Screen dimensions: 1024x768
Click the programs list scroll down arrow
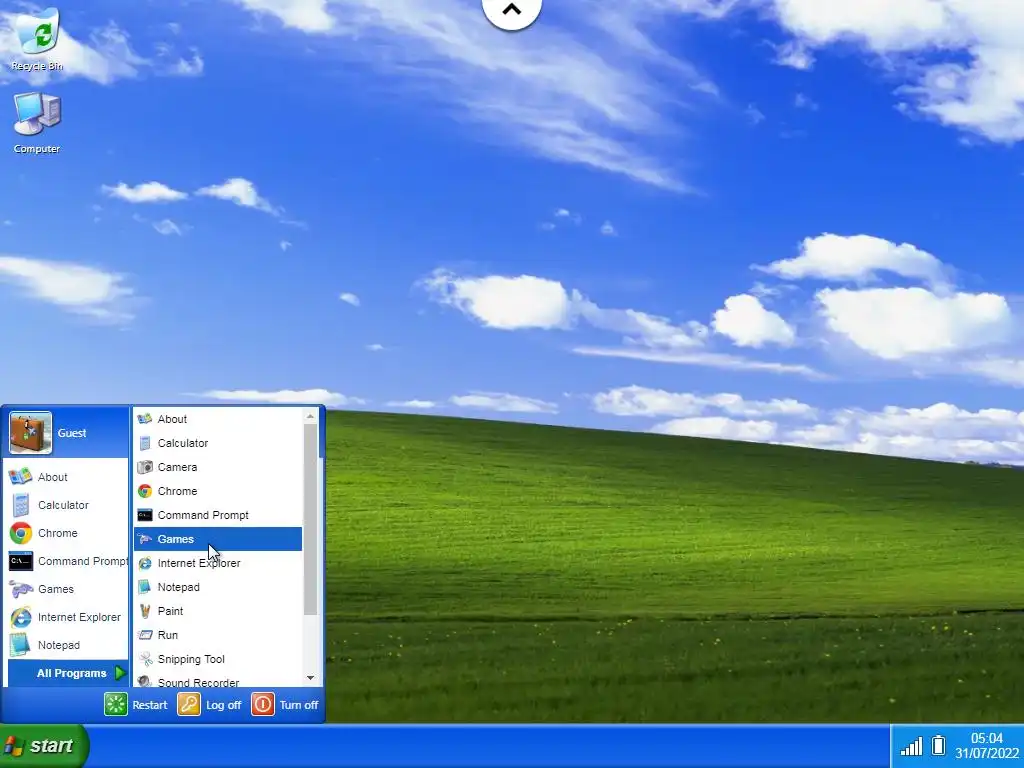coord(310,678)
